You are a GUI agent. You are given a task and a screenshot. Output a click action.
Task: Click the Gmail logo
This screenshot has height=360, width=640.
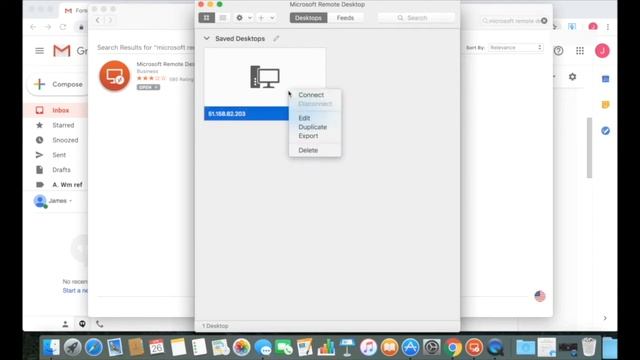tap(62, 51)
